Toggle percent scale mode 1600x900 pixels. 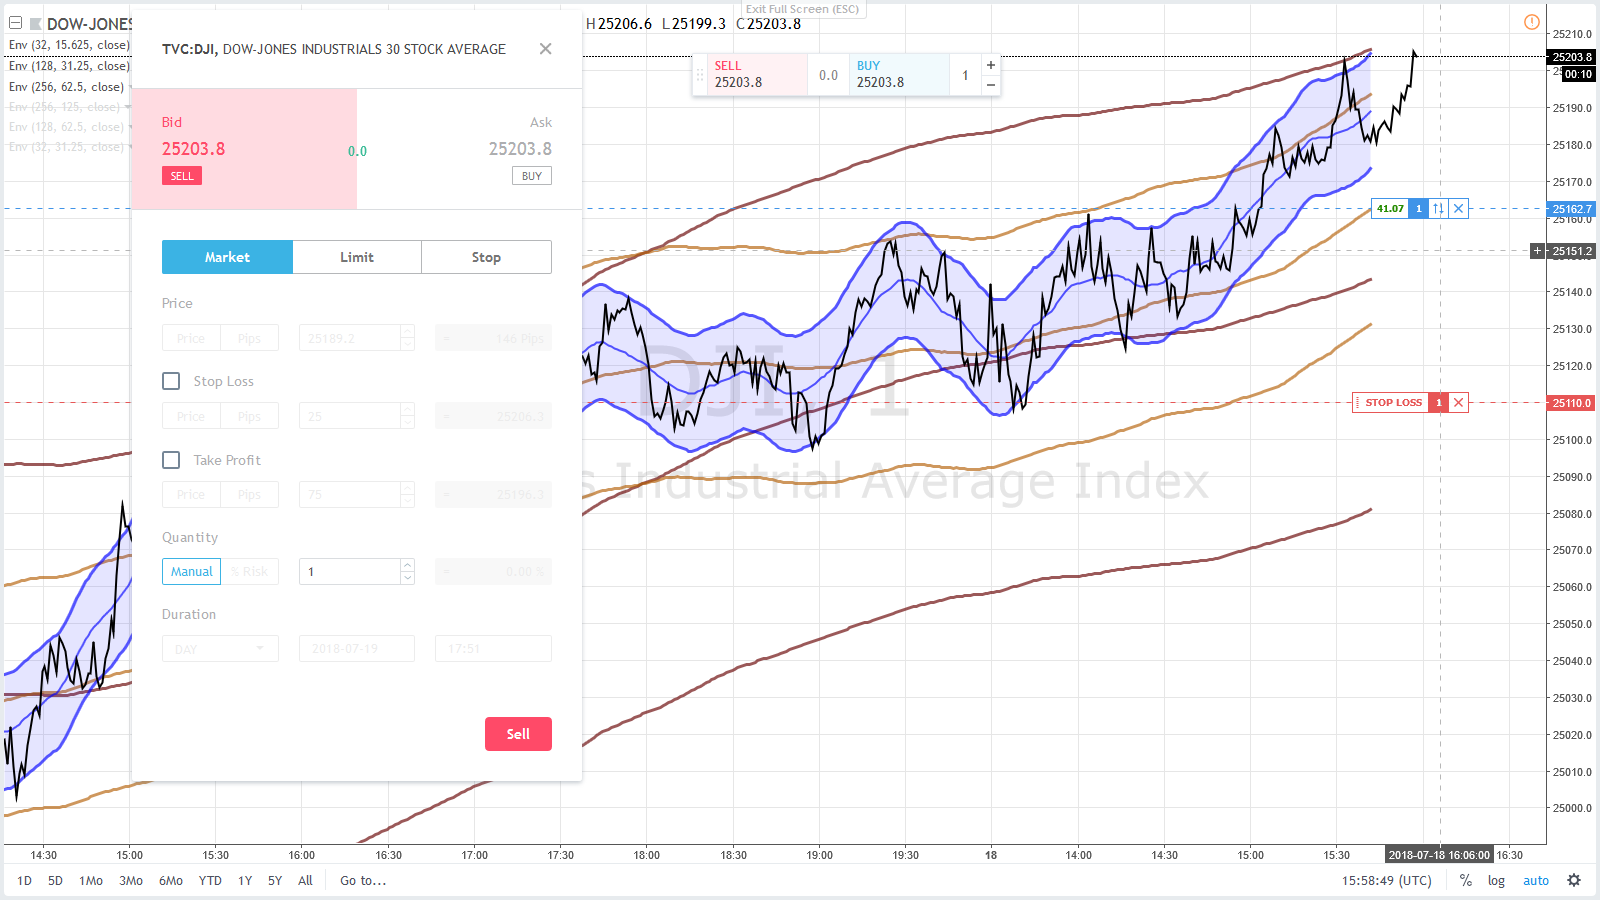pos(1466,881)
